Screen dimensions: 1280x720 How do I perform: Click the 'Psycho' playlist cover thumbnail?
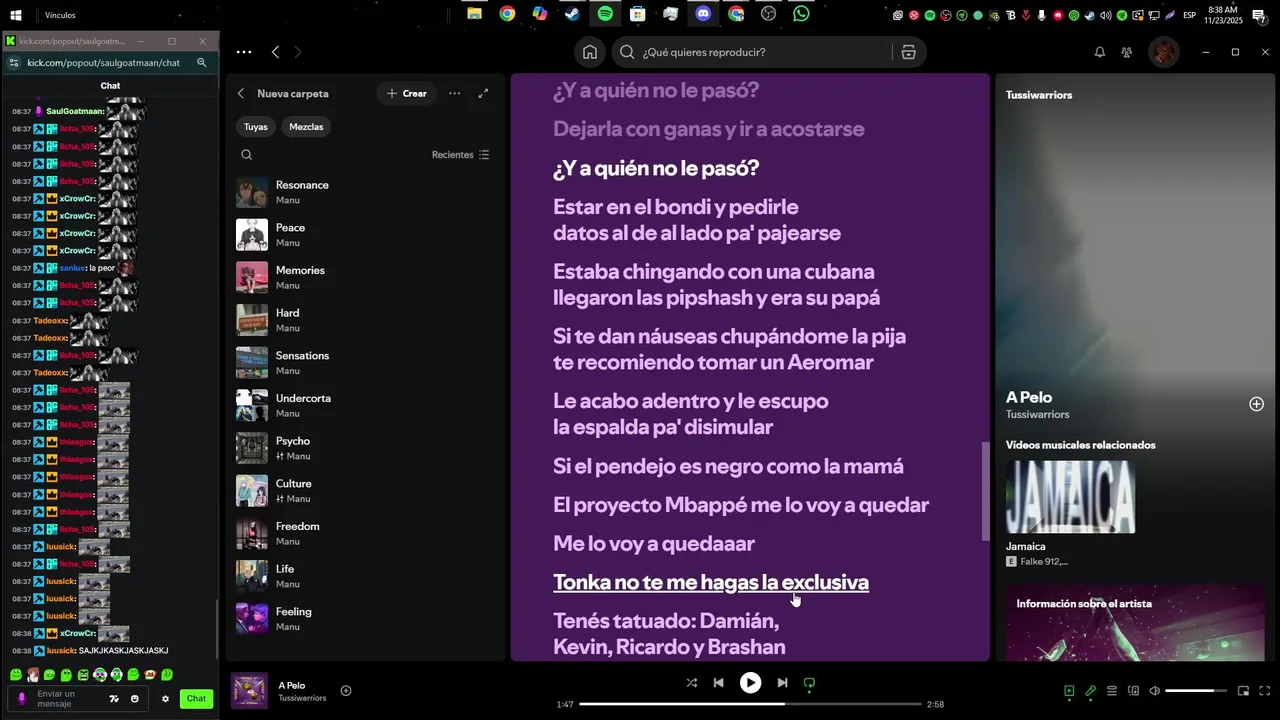coord(252,448)
